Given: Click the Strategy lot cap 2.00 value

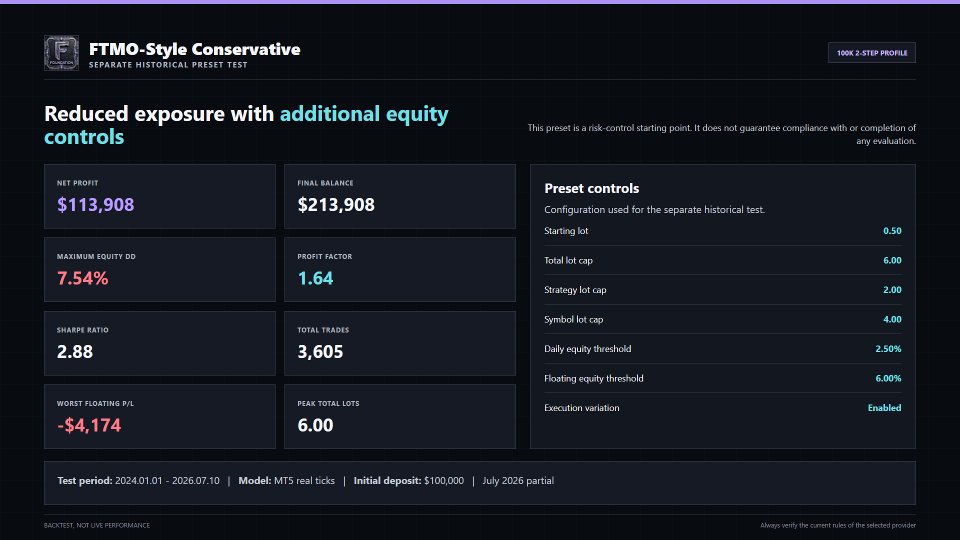Looking at the screenshot, I should (x=892, y=290).
